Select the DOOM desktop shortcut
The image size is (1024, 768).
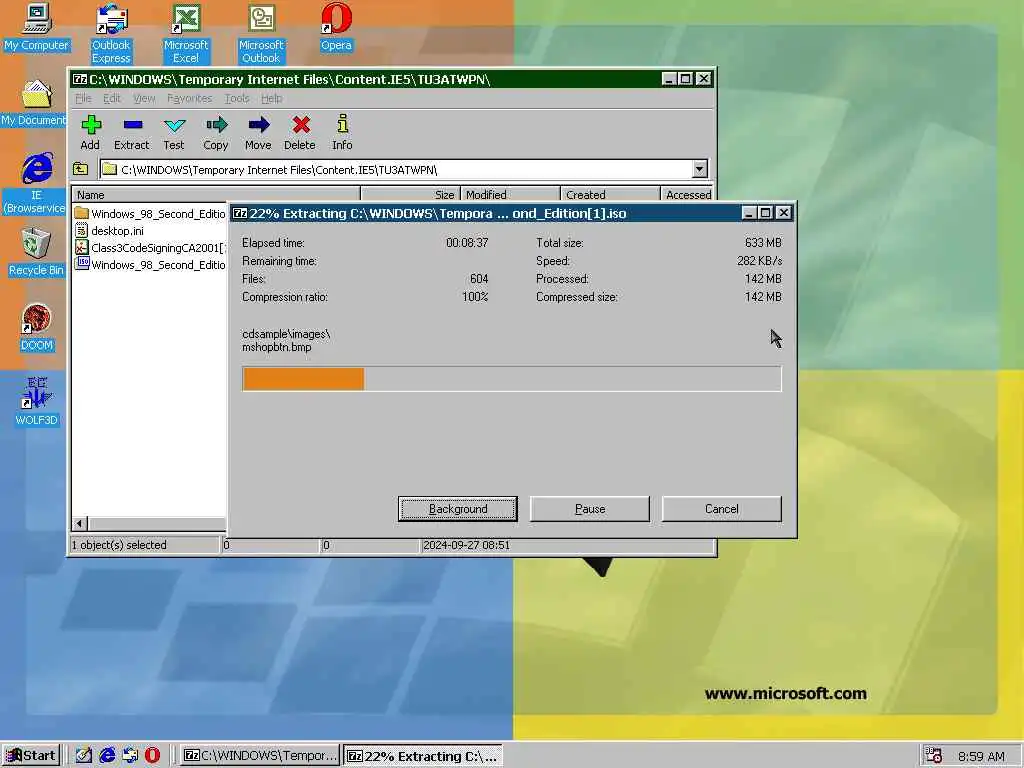36,328
